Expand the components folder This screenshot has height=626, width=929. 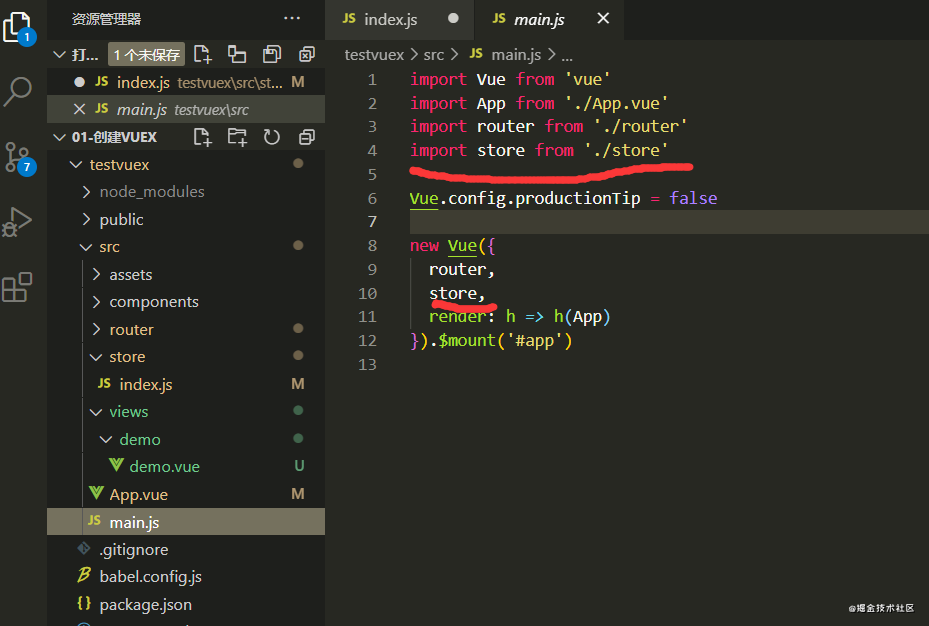coord(97,302)
